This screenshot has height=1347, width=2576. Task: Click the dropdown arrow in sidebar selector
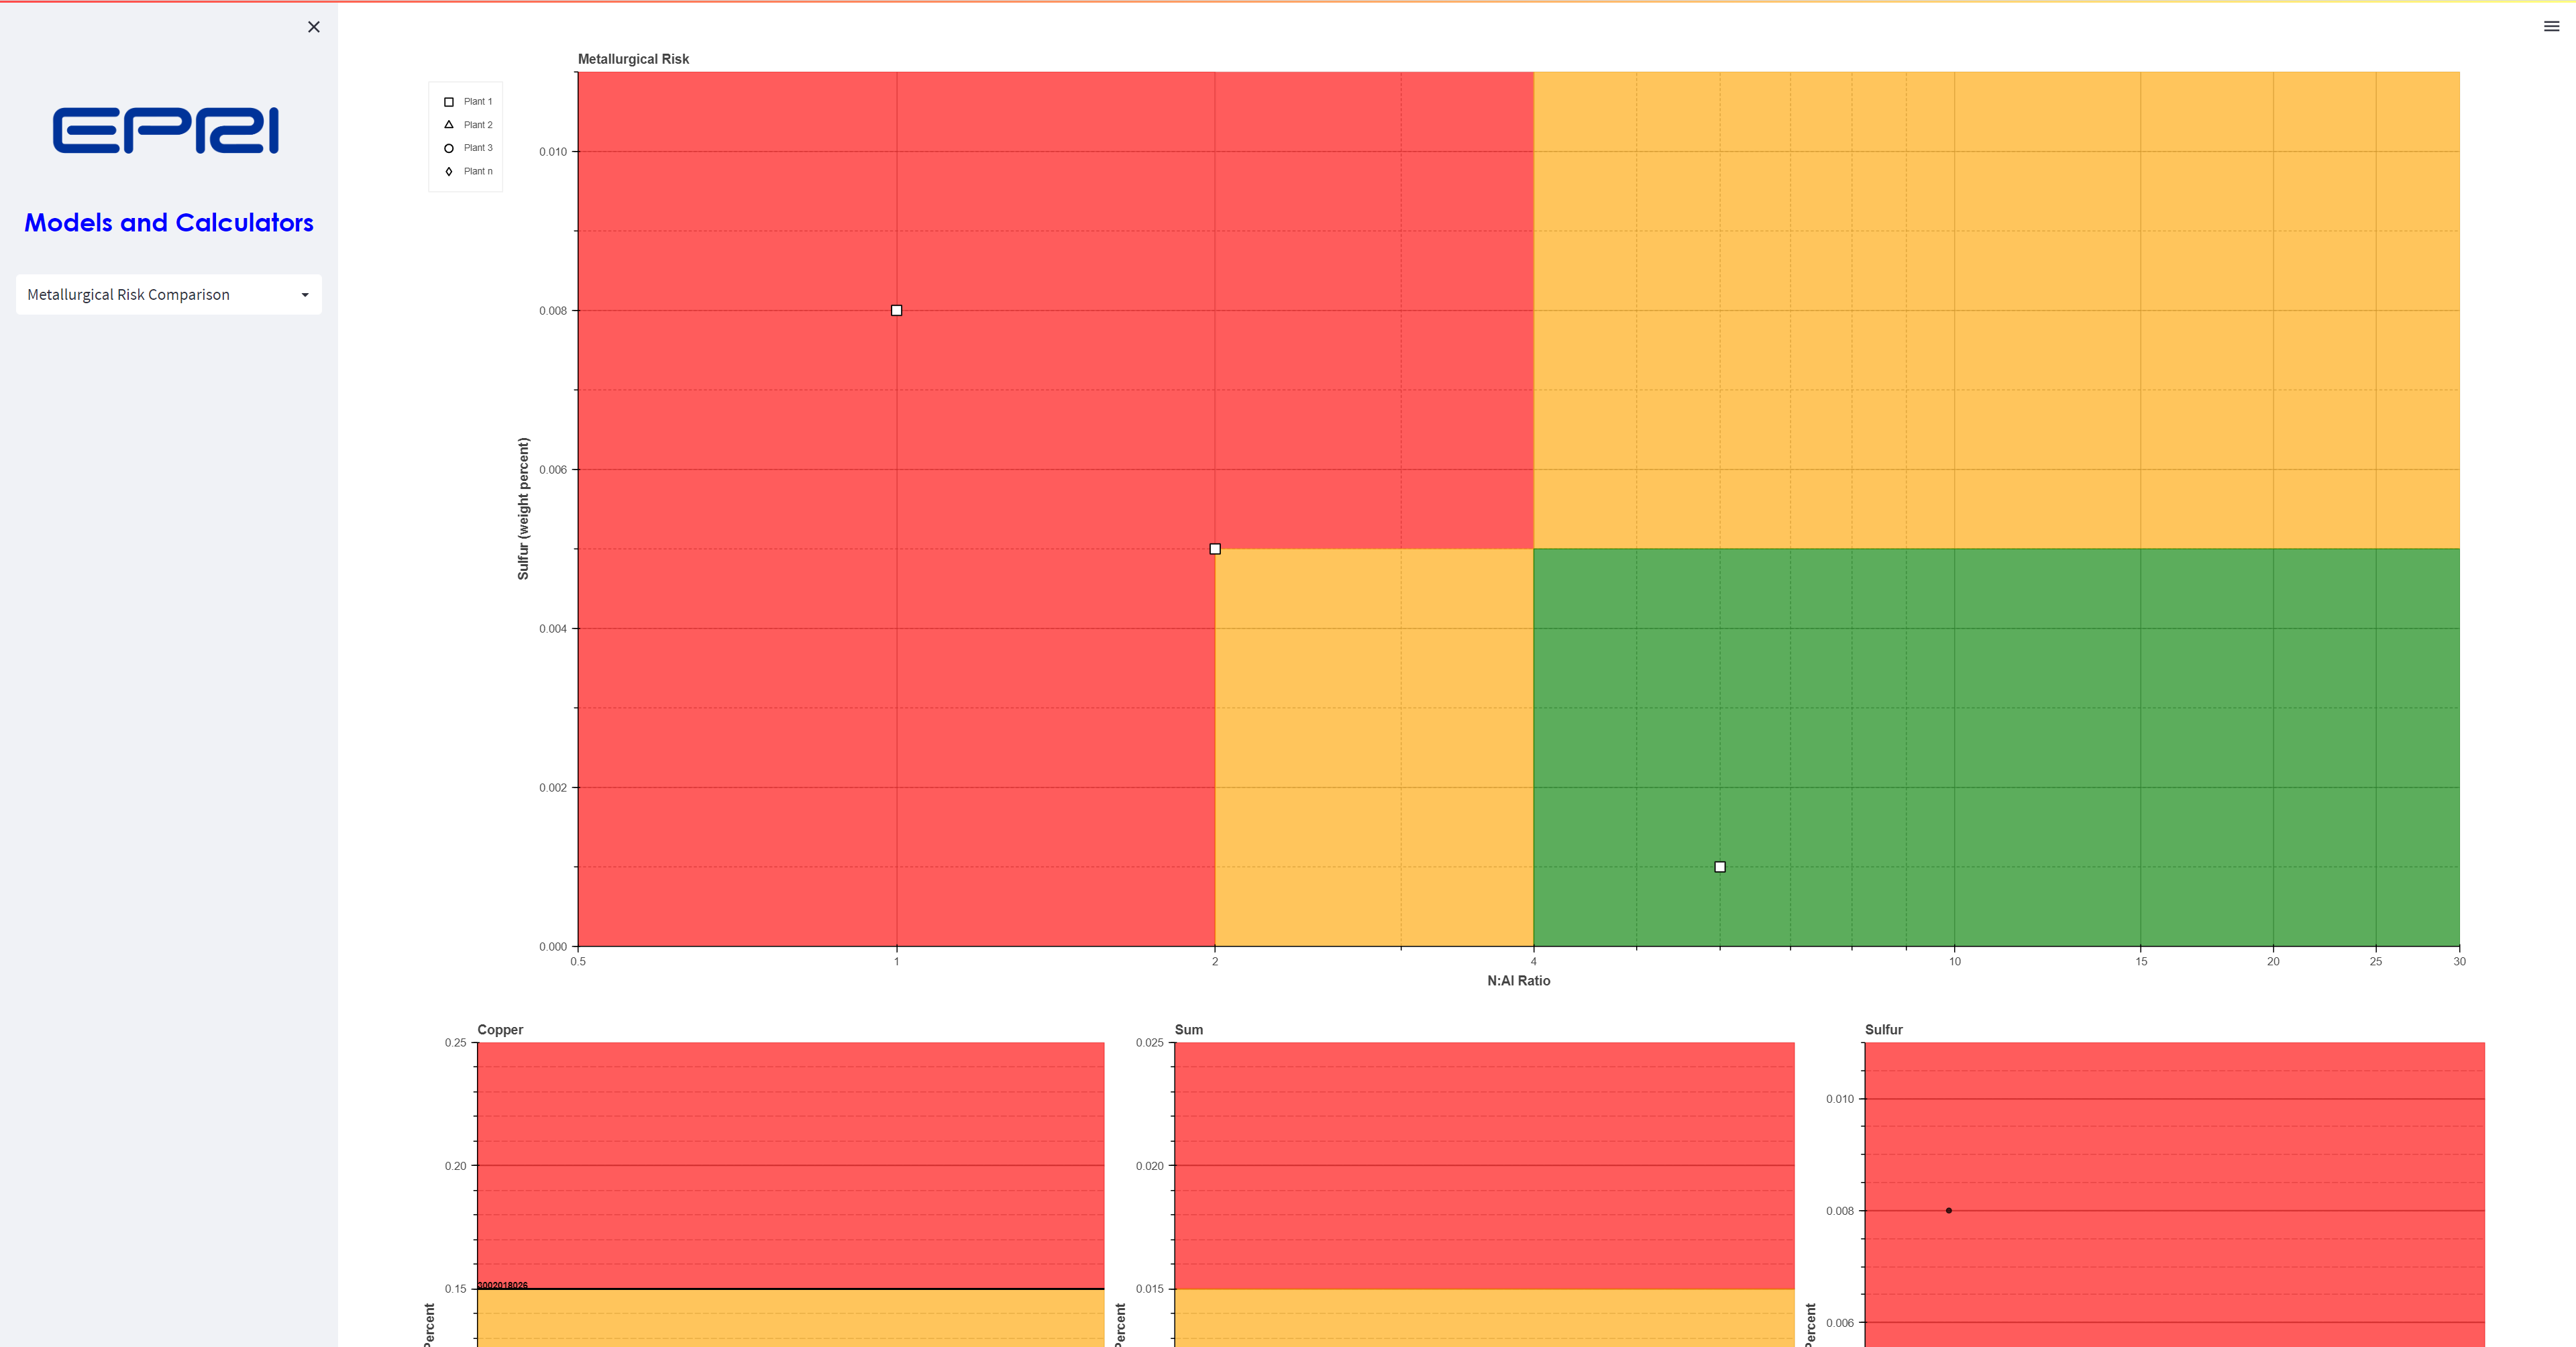(x=305, y=295)
